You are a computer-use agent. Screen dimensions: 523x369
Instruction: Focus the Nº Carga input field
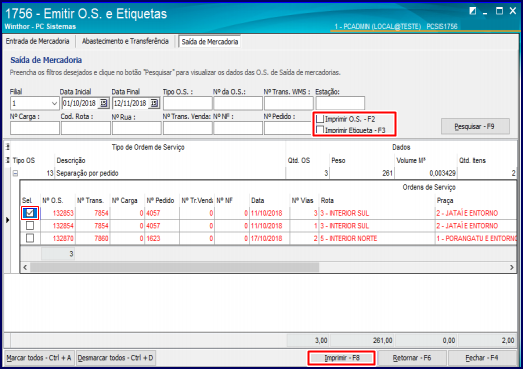coord(35,128)
